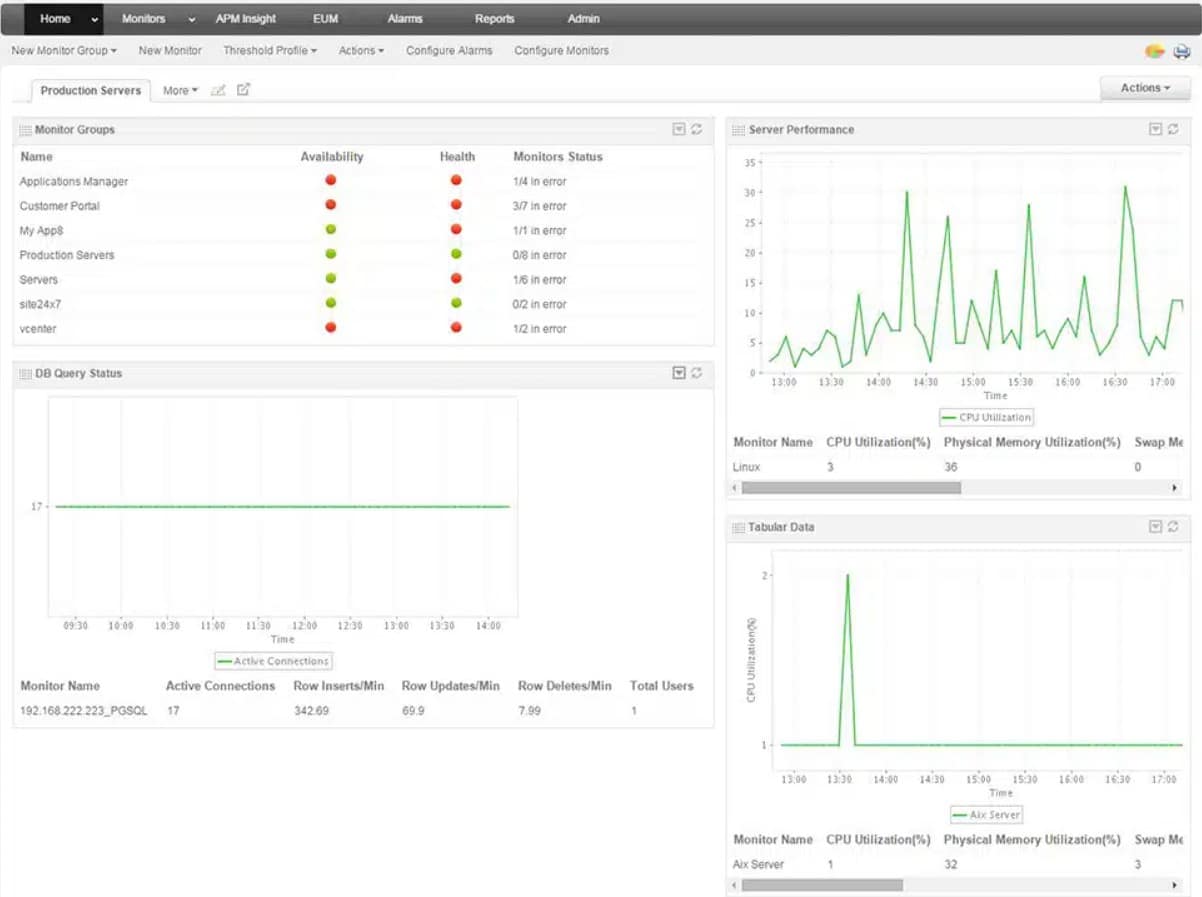The image size is (1202, 897).
Task: Switch to the Alarms tab
Action: click(x=405, y=19)
